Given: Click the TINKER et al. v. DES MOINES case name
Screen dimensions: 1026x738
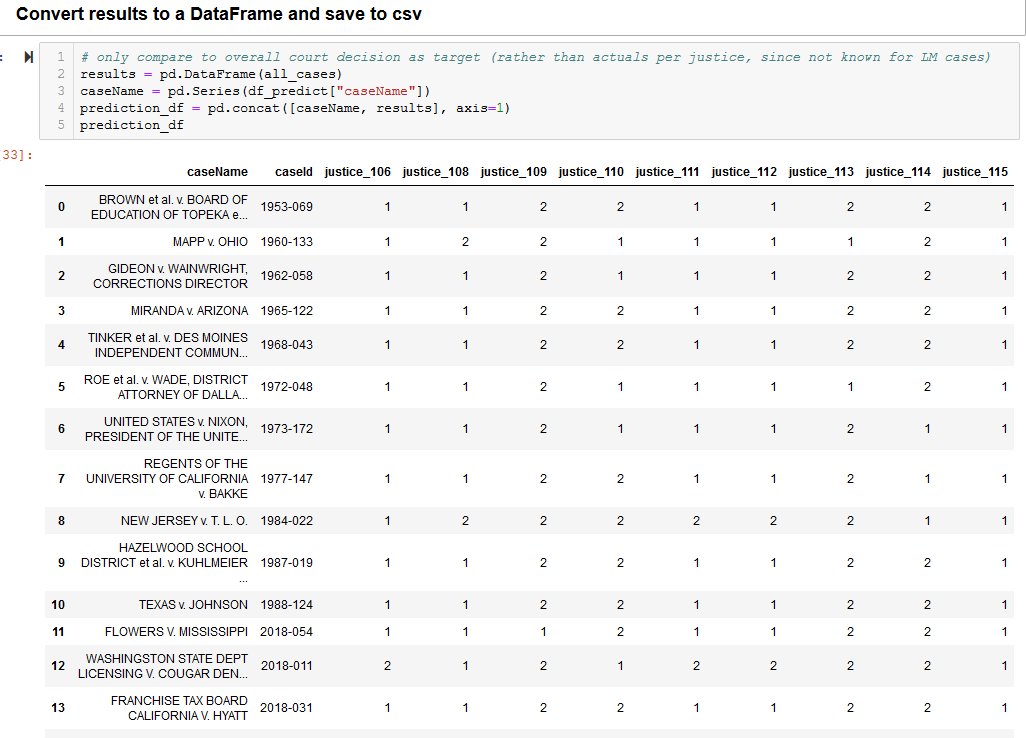Looking at the screenshot, I should click(x=168, y=345).
